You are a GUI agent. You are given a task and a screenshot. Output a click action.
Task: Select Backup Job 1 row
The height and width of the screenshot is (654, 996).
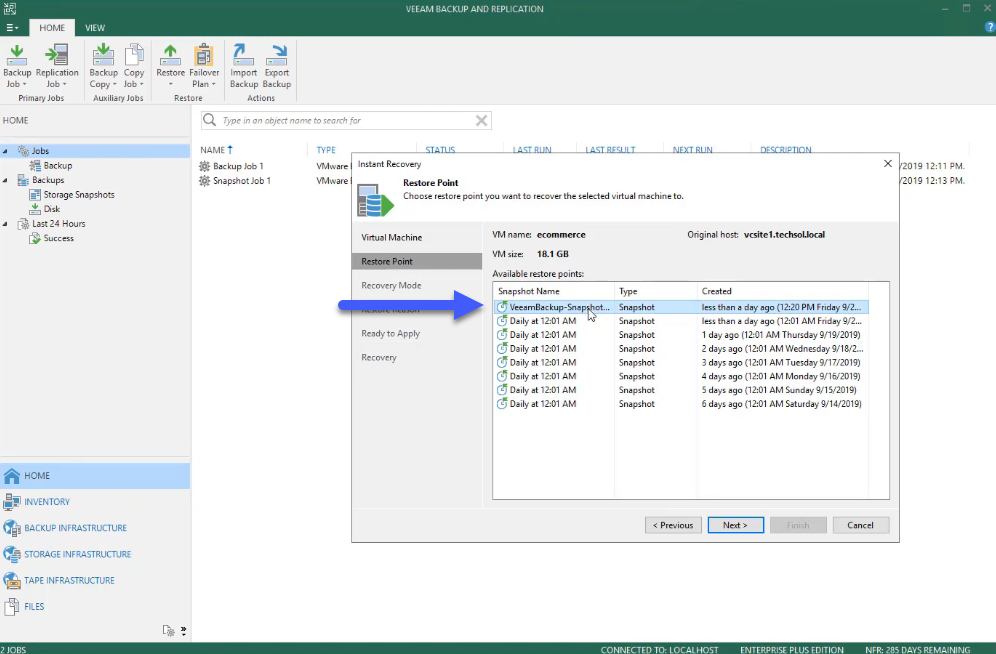tap(238, 166)
